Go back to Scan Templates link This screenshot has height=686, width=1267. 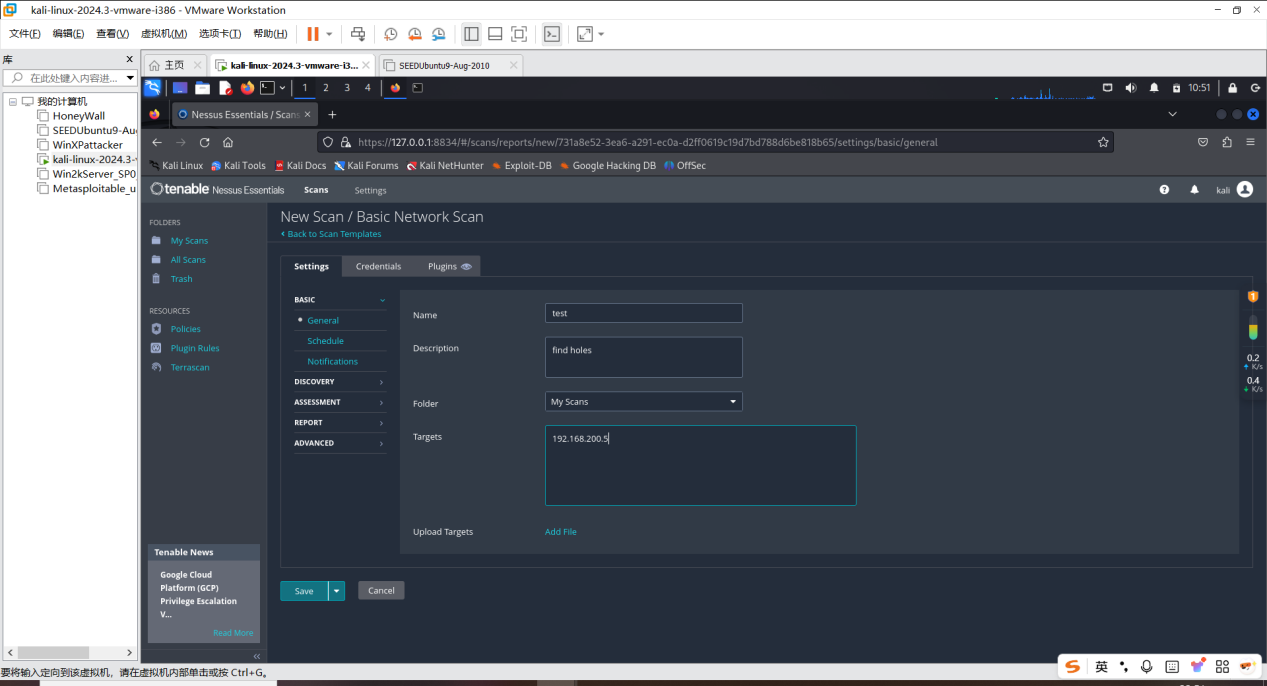click(x=331, y=234)
